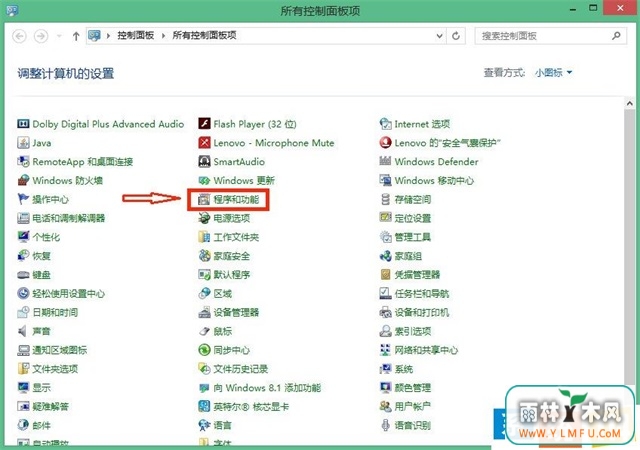Click the Internet 选项 icon

click(385, 124)
